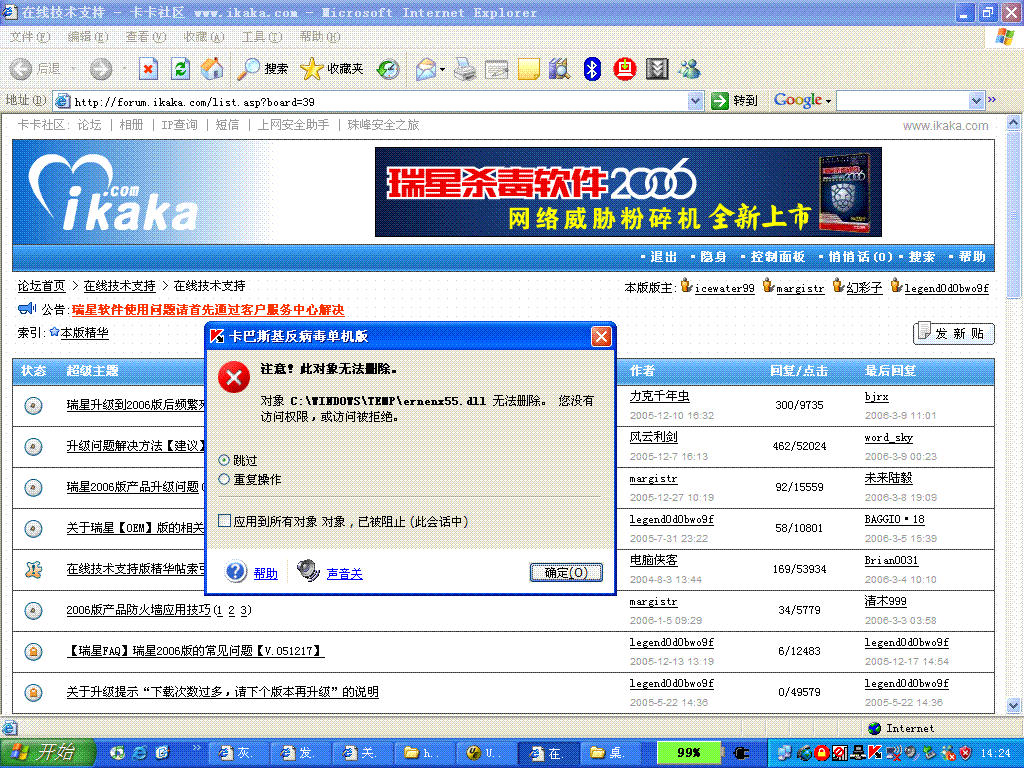
Task: Click the 退出 logout link
Action: coord(664,257)
